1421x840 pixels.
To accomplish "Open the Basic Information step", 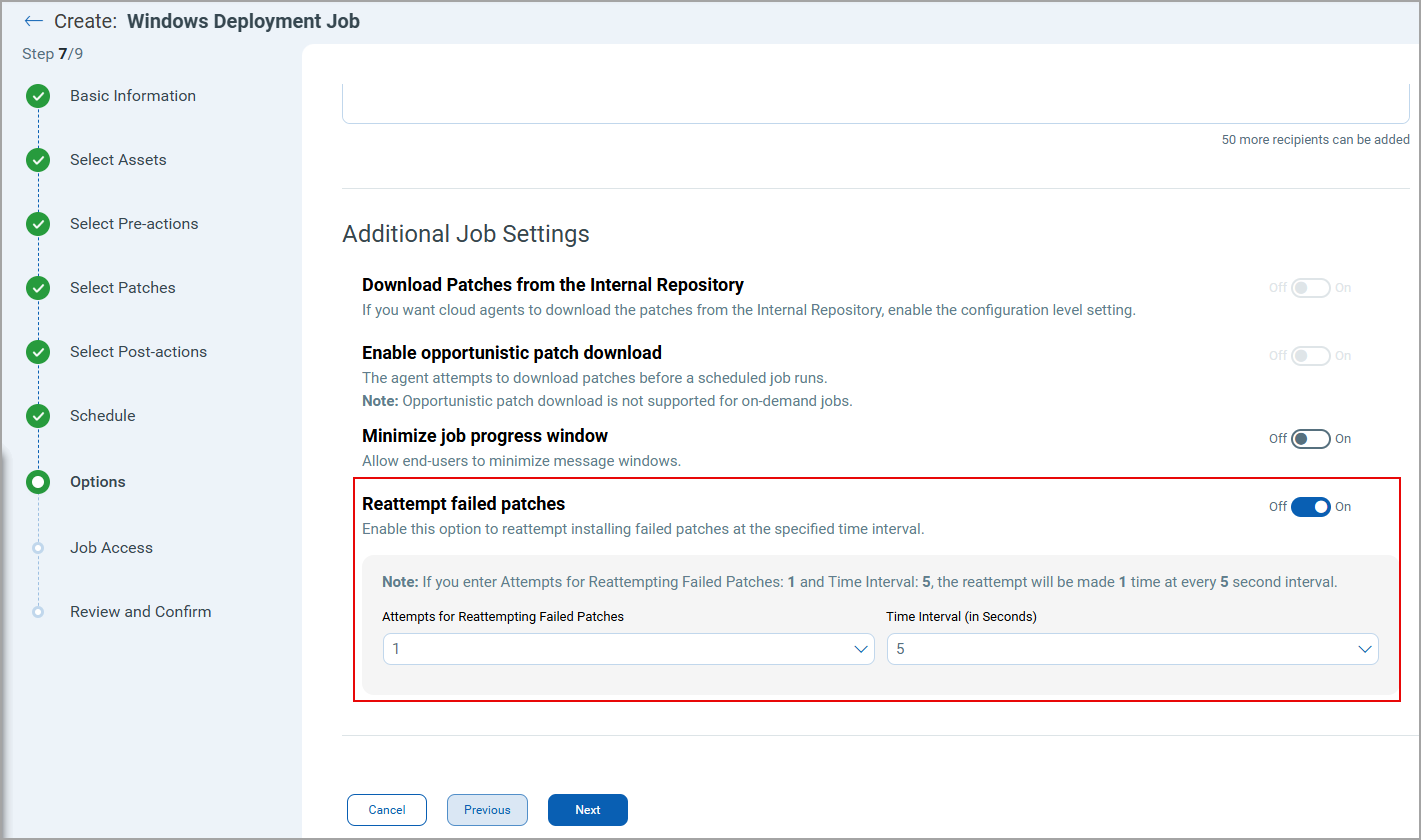I will (133, 96).
